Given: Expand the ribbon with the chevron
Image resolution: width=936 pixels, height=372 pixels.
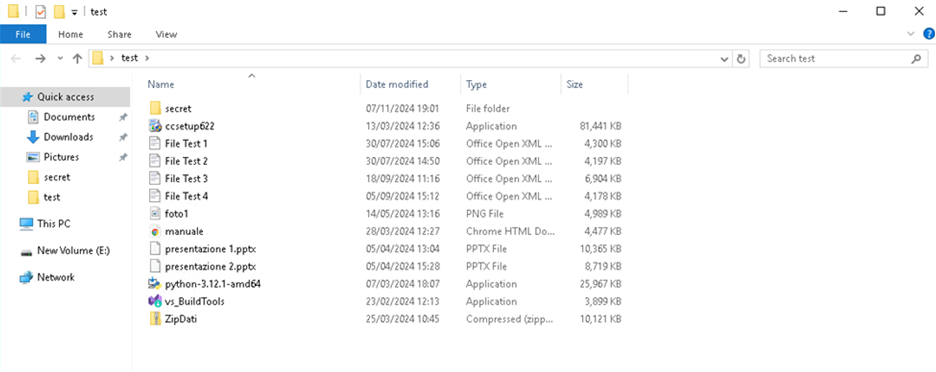Looking at the screenshot, I should click(x=911, y=34).
